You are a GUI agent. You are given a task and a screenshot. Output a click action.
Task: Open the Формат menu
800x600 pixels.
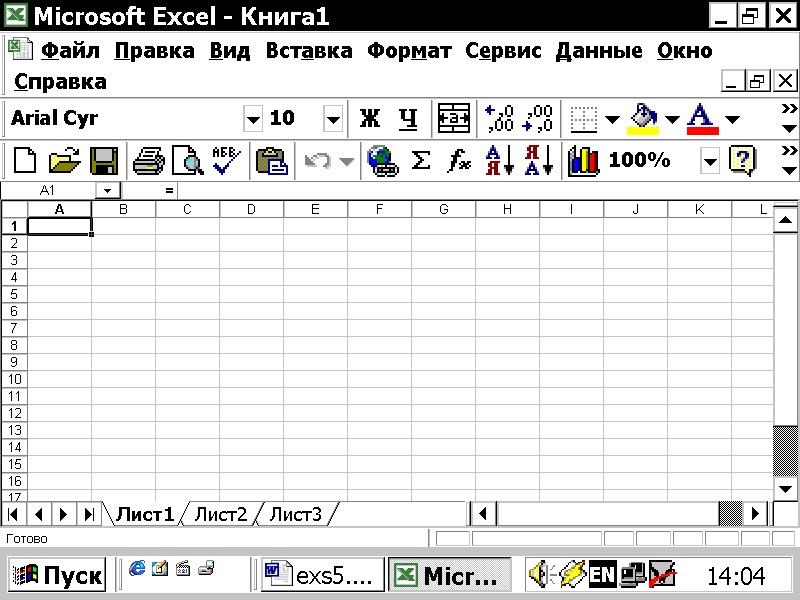click(410, 51)
